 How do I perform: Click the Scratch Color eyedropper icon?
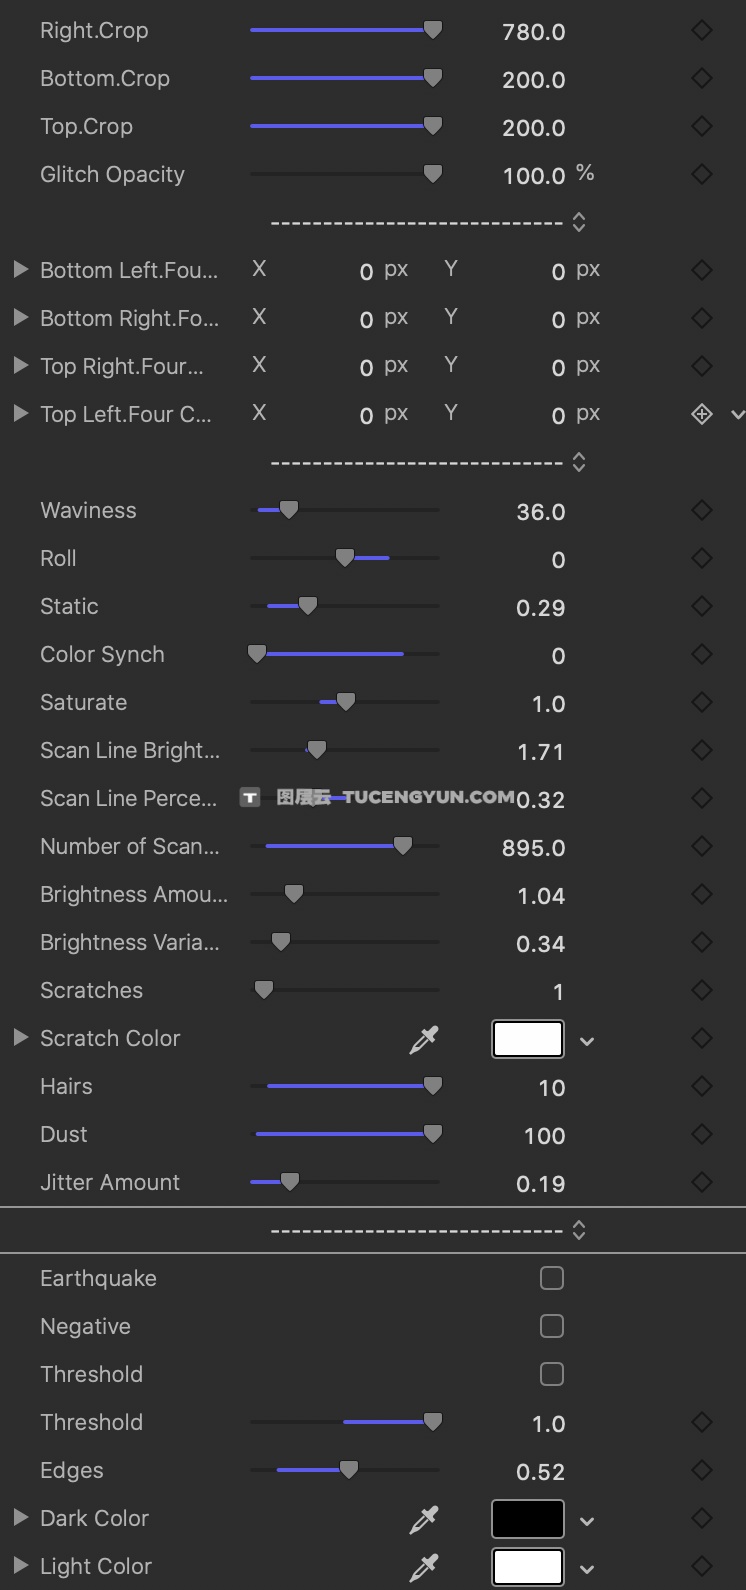424,1040
